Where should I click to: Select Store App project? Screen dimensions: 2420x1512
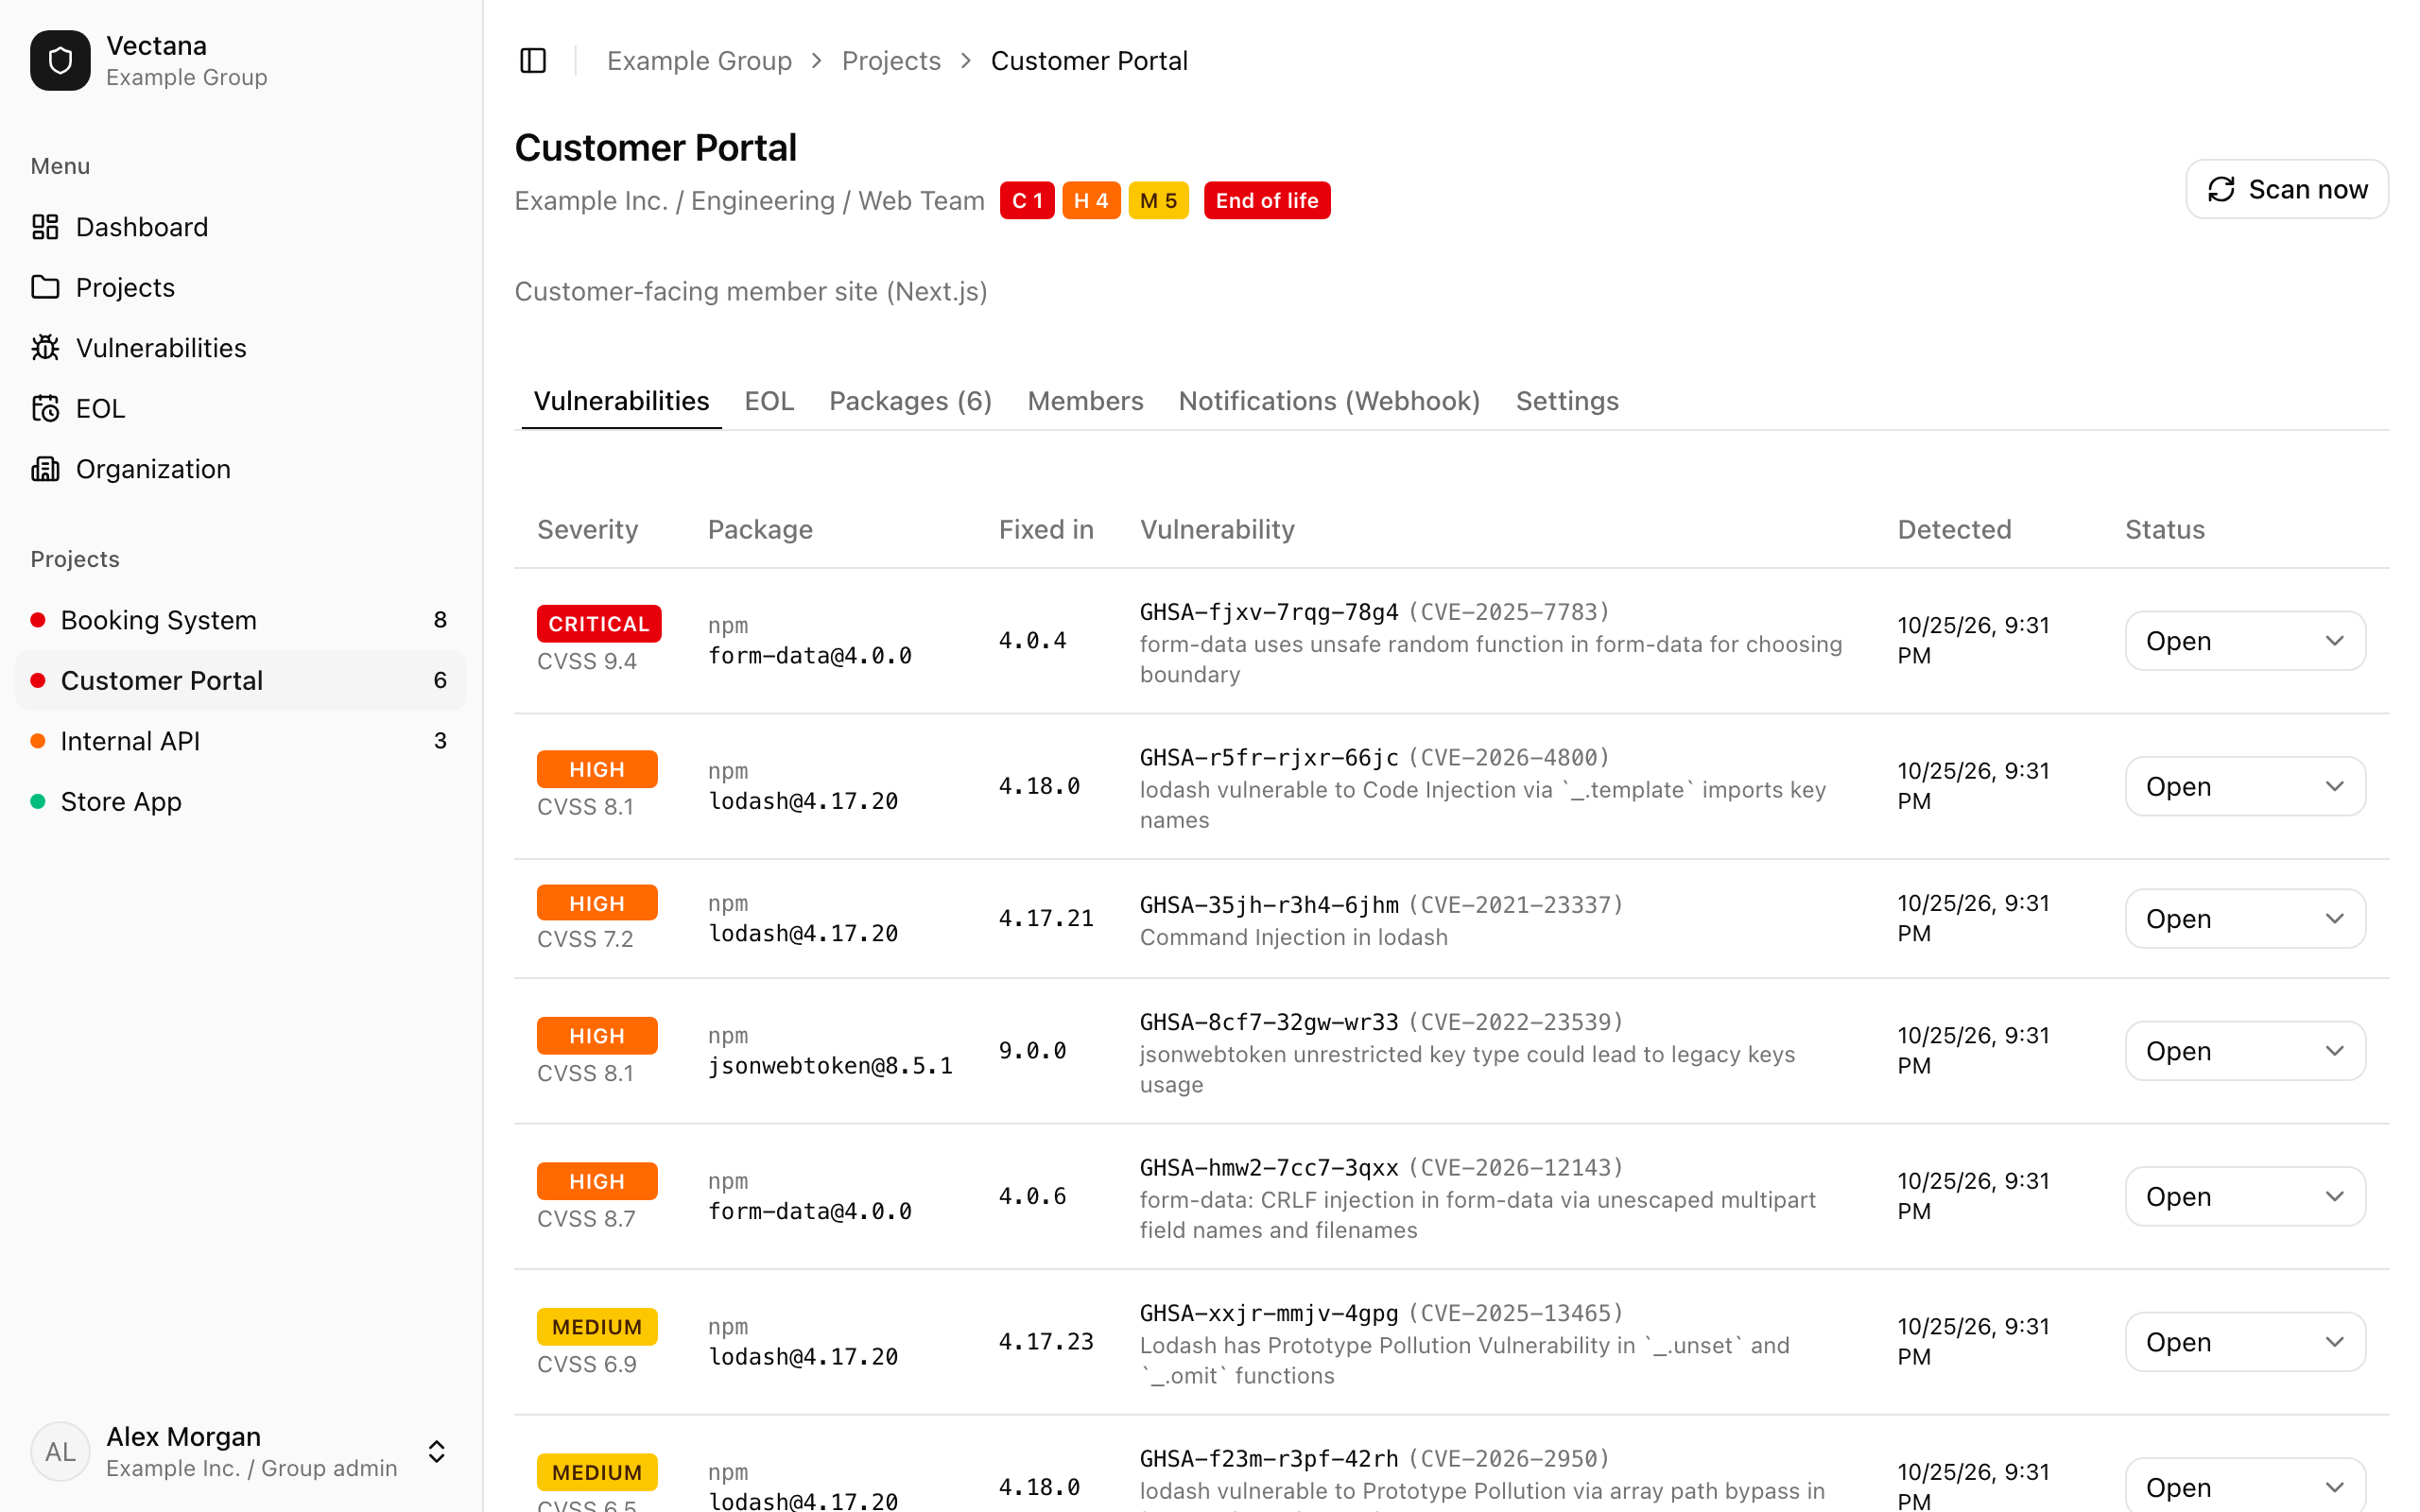click(240, 801)
